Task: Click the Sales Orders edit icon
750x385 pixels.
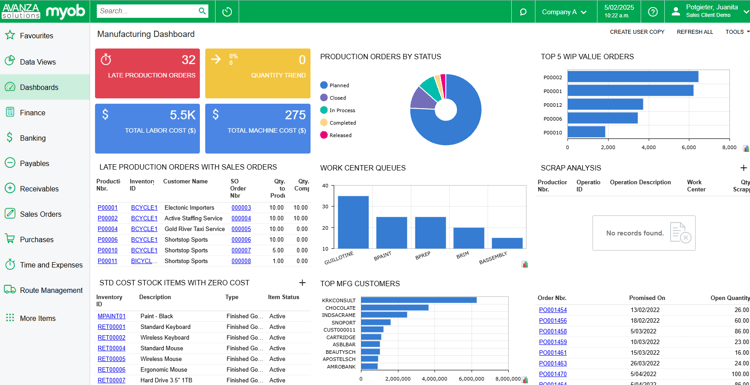Action: (x=9, y=214)
